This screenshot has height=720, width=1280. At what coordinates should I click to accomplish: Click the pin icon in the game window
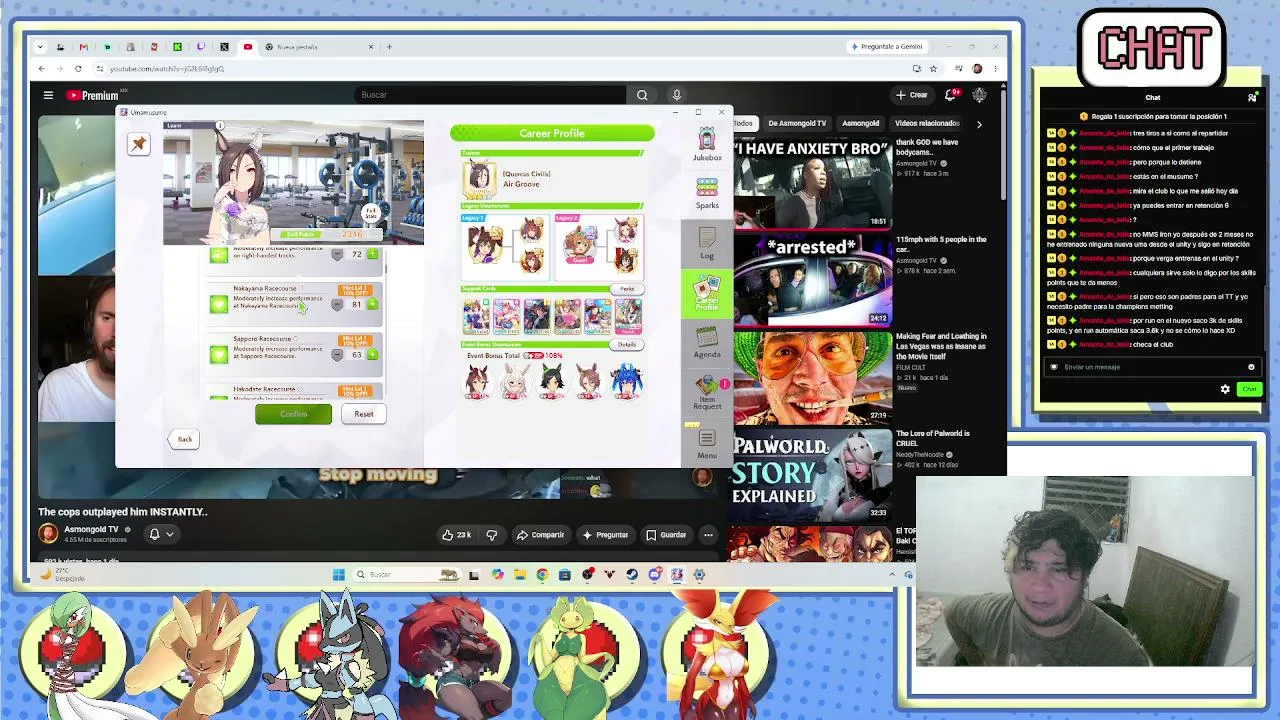tap(139, 144)
